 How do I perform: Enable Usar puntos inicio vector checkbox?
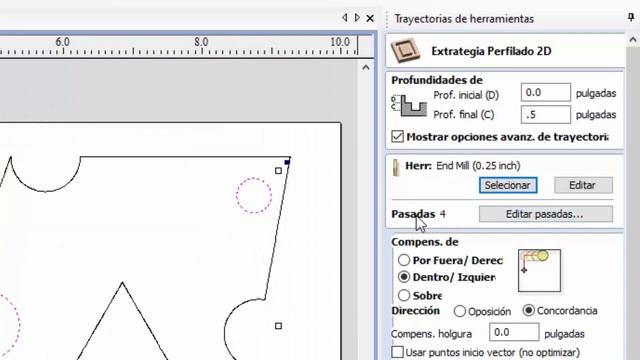click(x=397, y=352)
